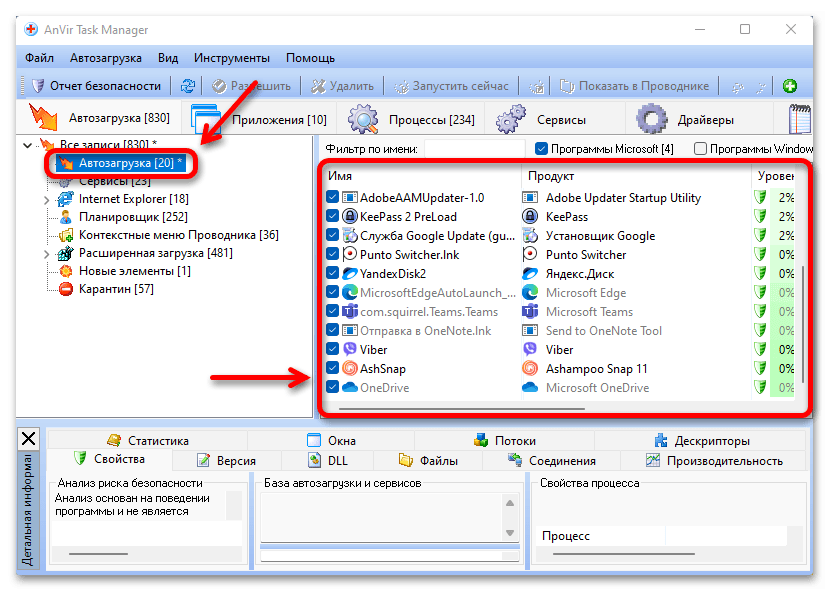Image resolution: width=829 pixels, height=591 pixels.
Task: Click the KeePass lock icon in Имя column
Action: point(350,216)
